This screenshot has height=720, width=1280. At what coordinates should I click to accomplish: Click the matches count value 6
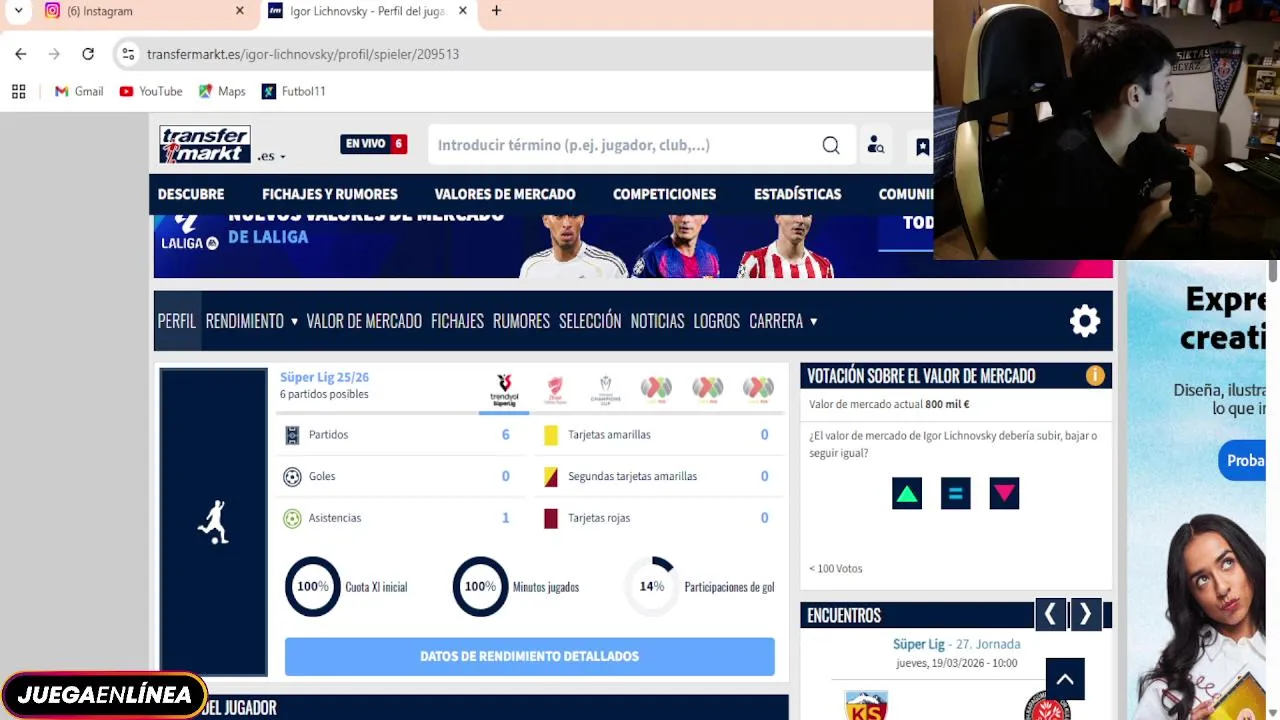coord(505,435)
